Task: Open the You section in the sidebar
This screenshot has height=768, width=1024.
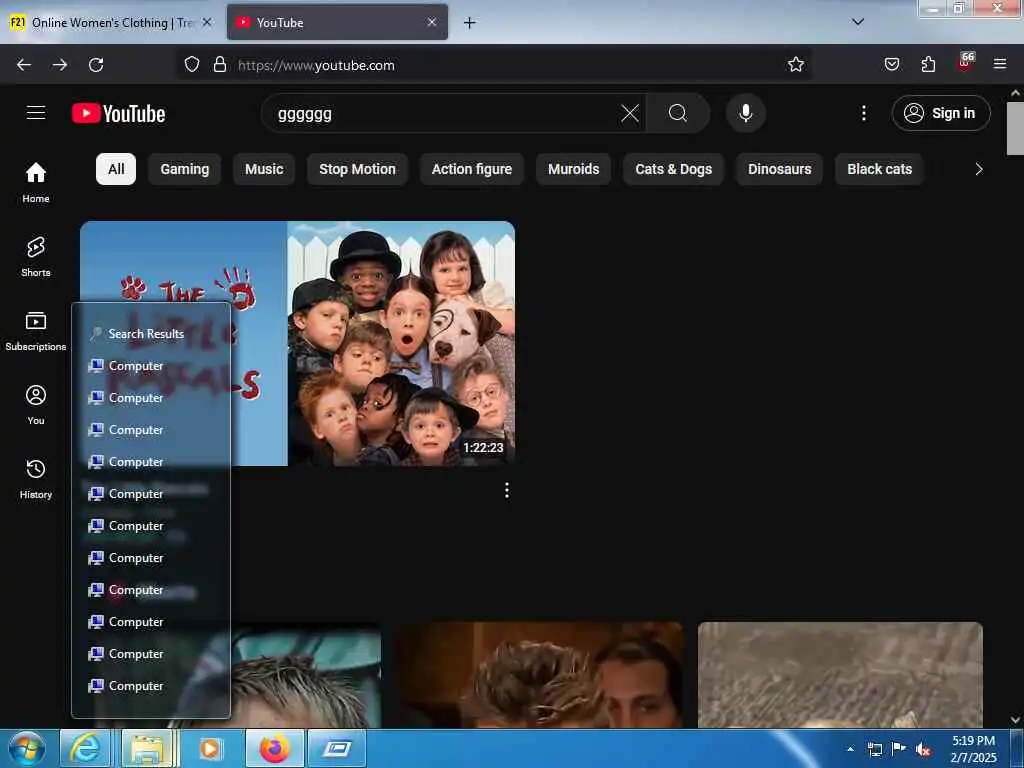Action: (36, 405)
